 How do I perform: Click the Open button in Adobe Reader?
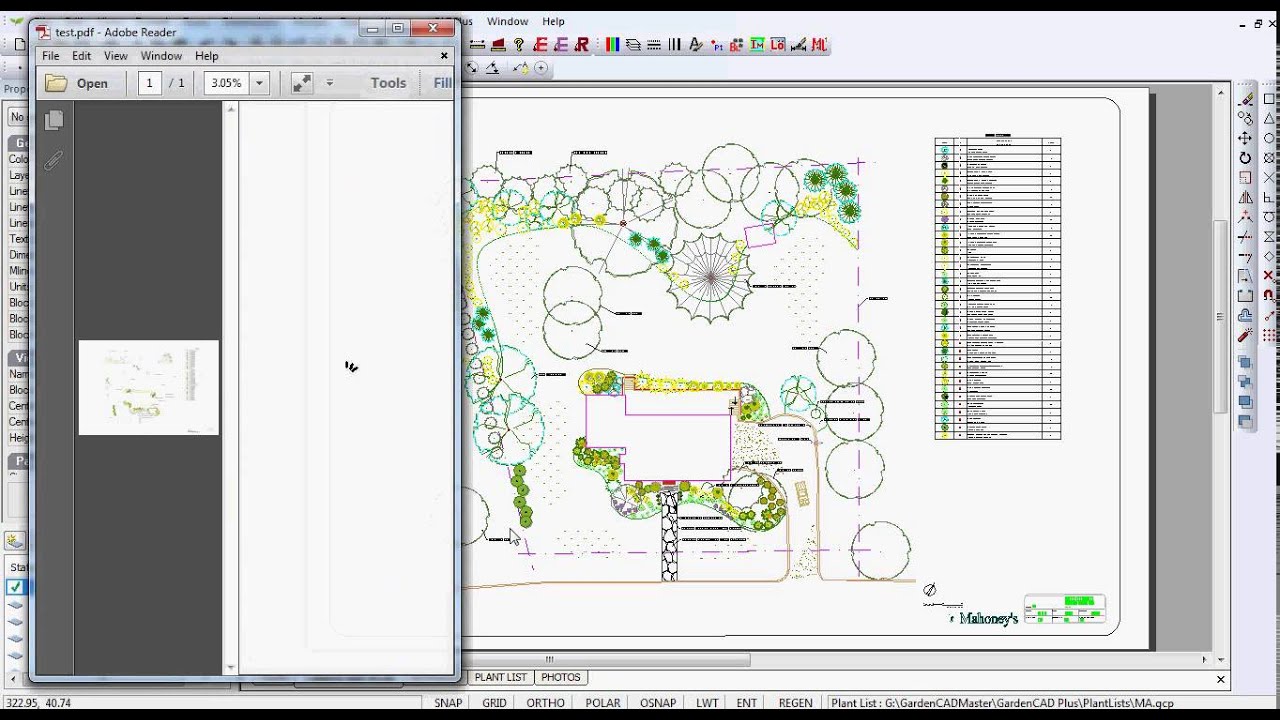pyautogui.click(x=77, y=83)
